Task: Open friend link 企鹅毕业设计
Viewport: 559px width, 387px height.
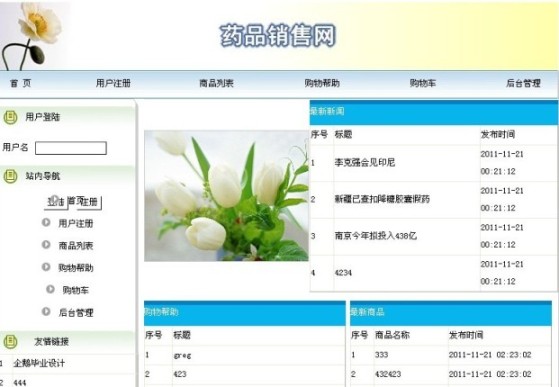Action: point(39,363)
